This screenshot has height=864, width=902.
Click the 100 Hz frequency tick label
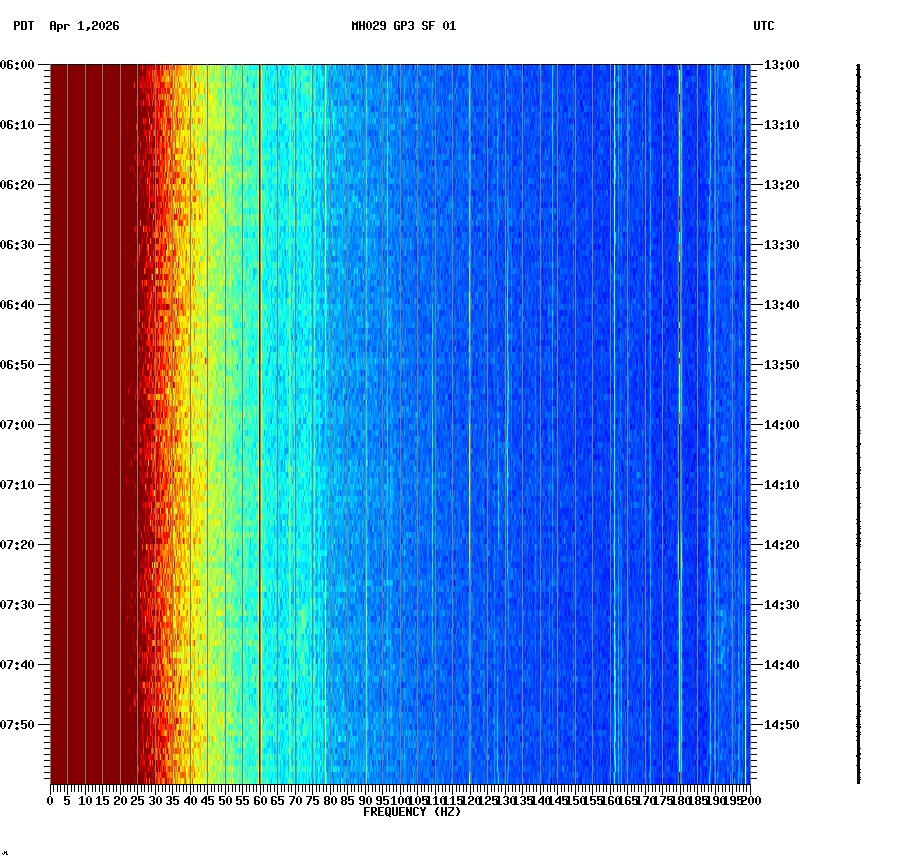coord(397,800)
